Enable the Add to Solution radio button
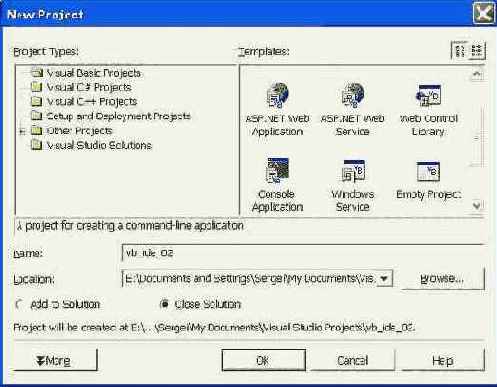The image size is (497, 387). click(x=19, y=304)
